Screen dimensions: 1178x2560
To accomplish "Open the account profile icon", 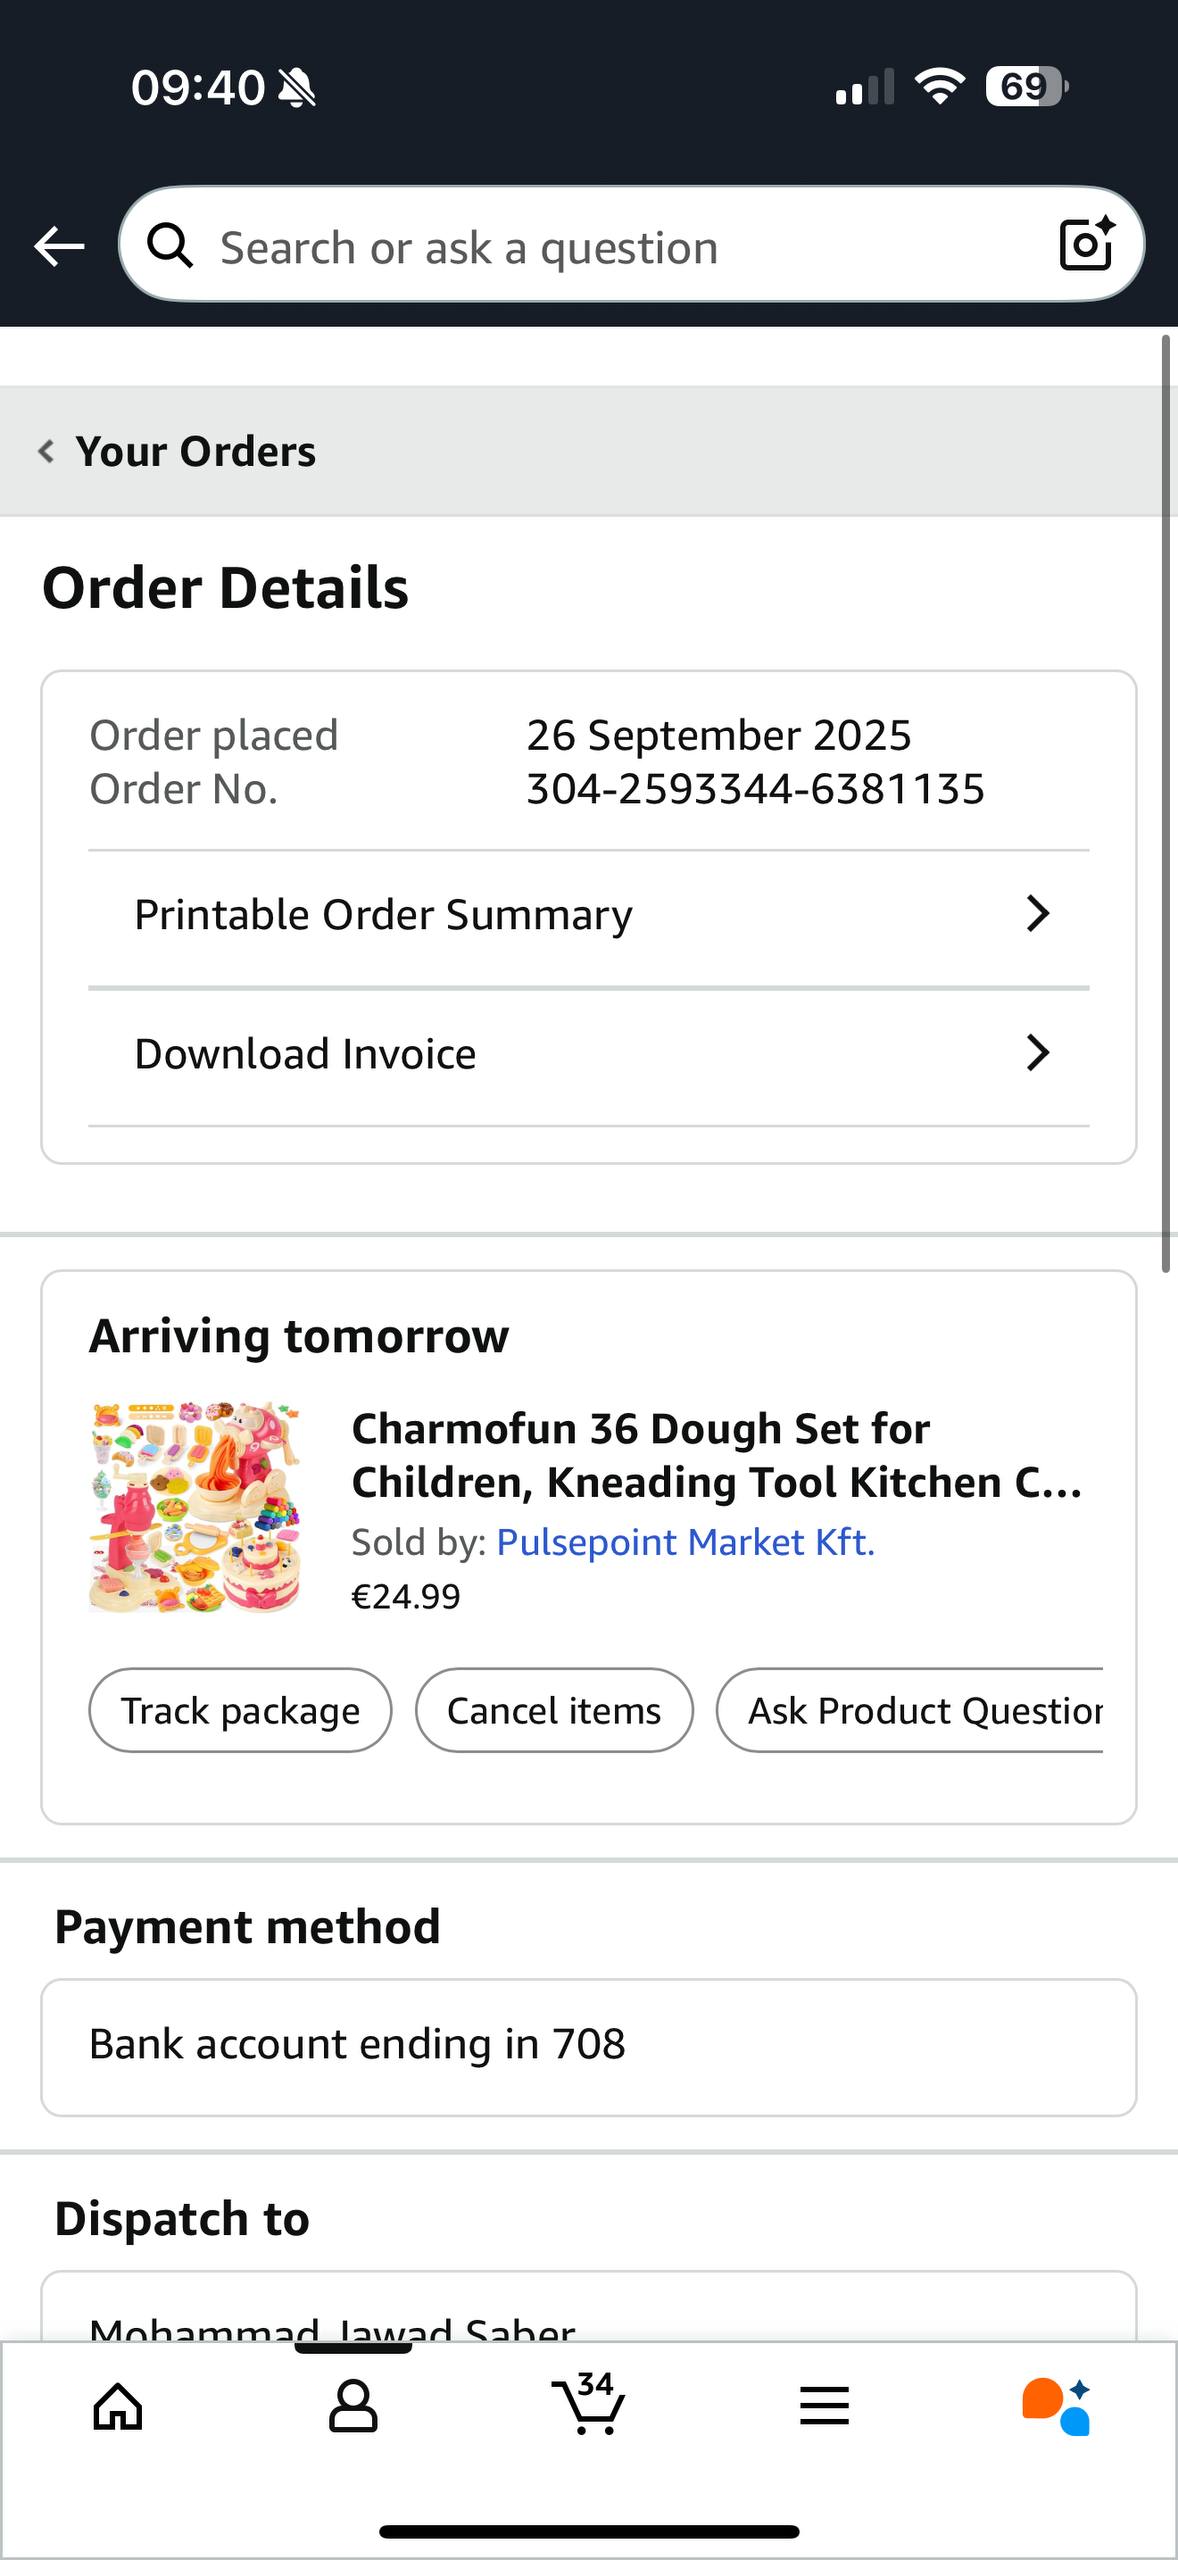I will coord(353,2405).
